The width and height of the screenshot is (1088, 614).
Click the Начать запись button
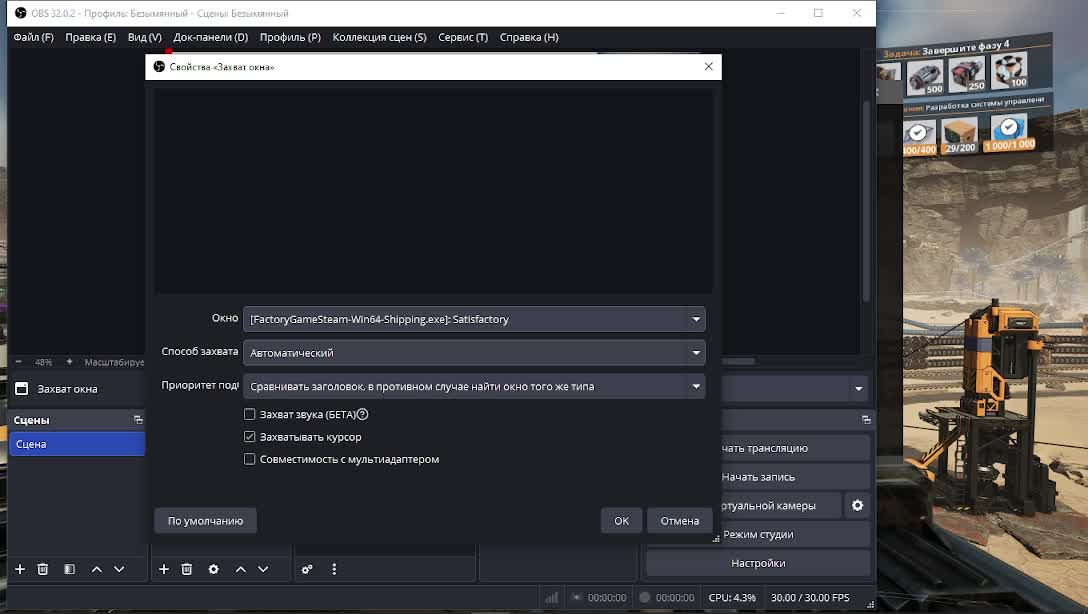tap(794, 477)
